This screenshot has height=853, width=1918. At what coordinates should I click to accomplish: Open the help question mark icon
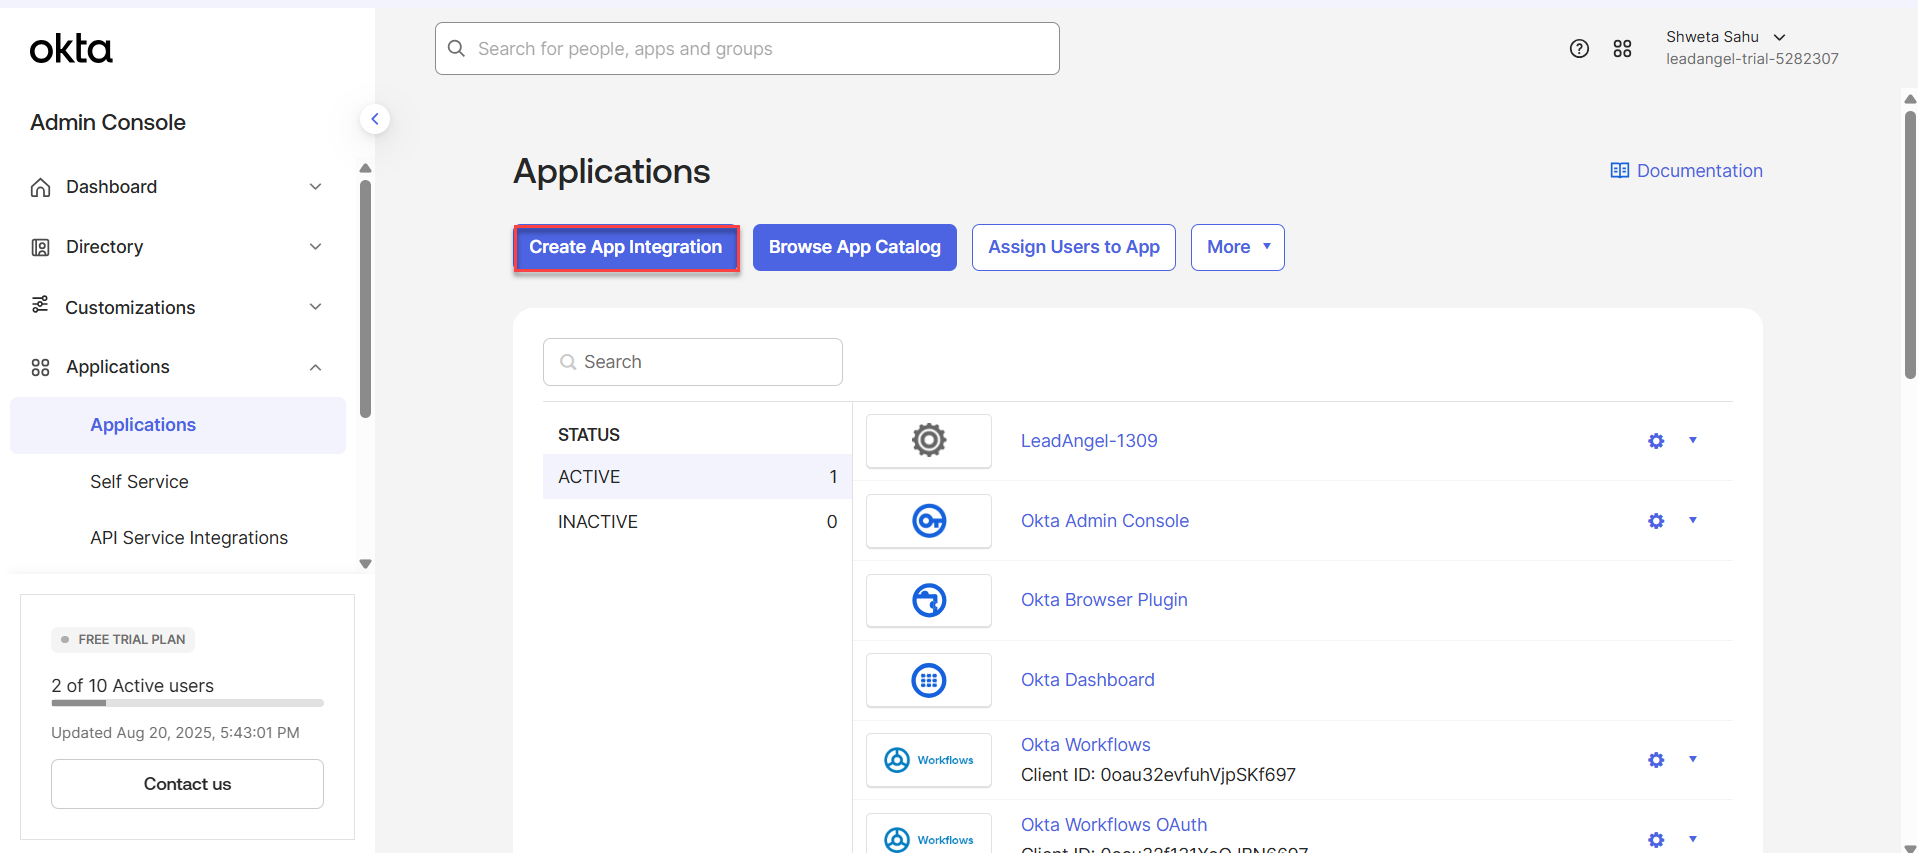pos(1579,48)
